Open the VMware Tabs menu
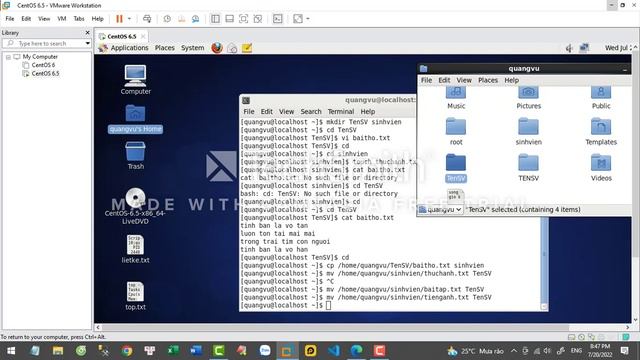Viewport: 640px width, 360px height. [x=79, y=19]
